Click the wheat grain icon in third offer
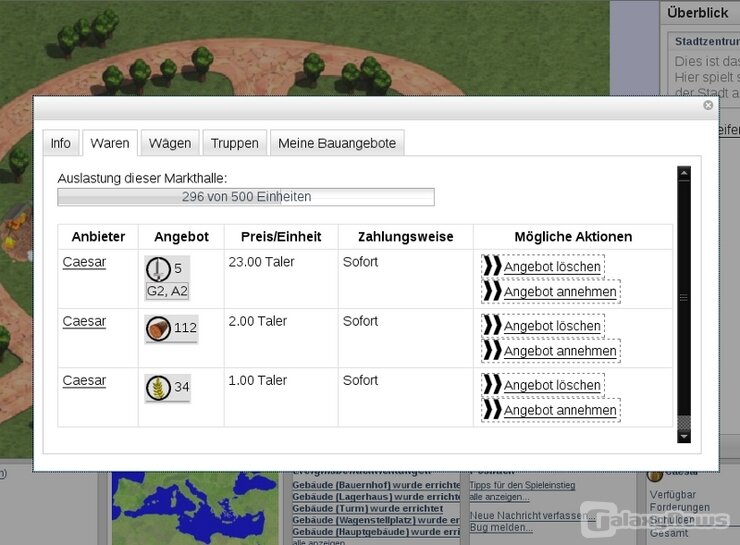This screenshot has height=545, width=740. [x=158, y=387]
